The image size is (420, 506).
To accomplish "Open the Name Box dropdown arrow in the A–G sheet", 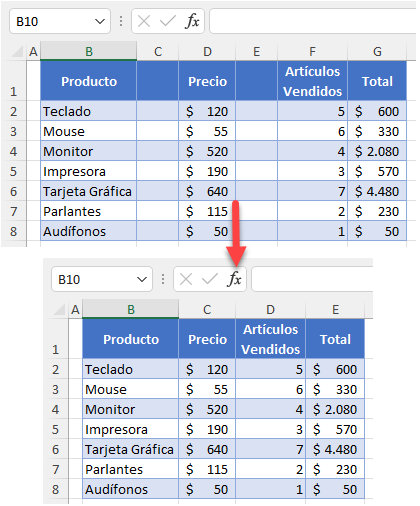I will (100, 22).
